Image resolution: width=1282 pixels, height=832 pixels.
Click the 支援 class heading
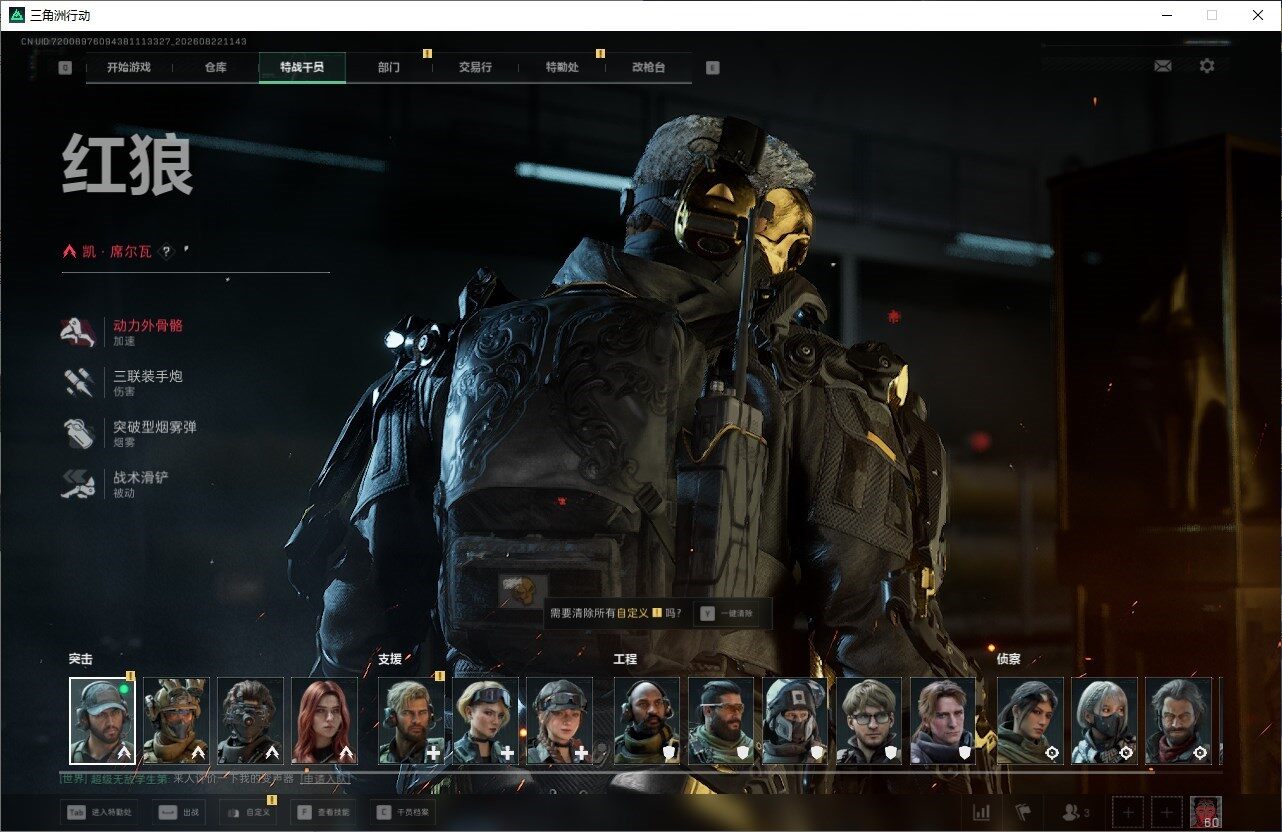click(390, 660)
